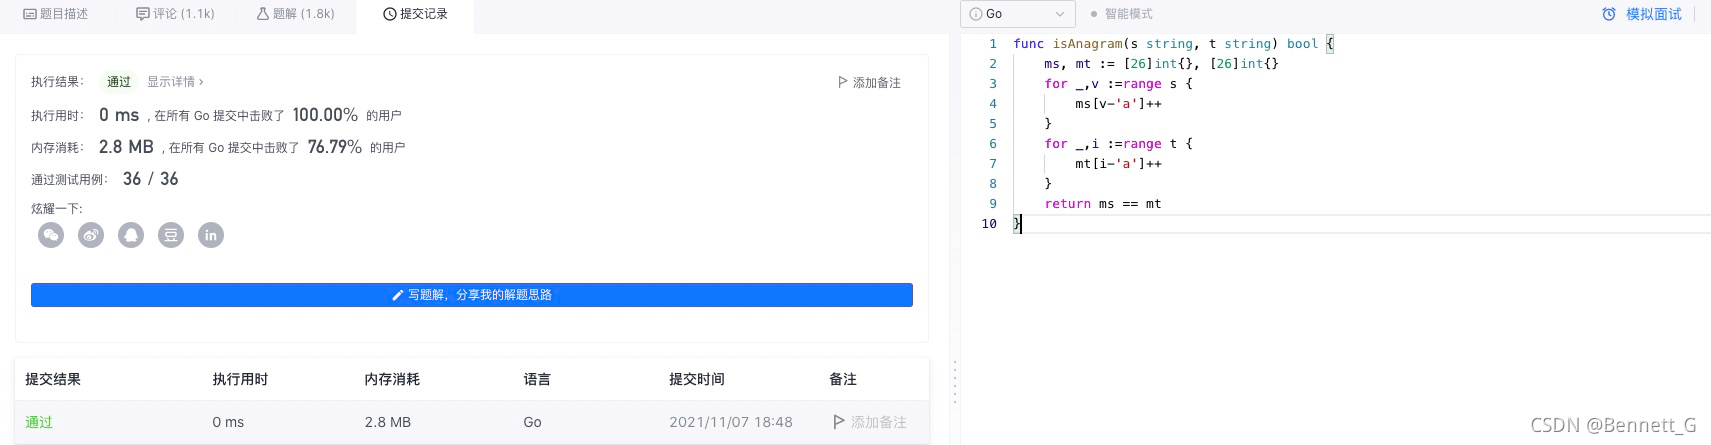Click line number 1 in the editor gutter
1711x445 pixels.
tap(993, 44)
